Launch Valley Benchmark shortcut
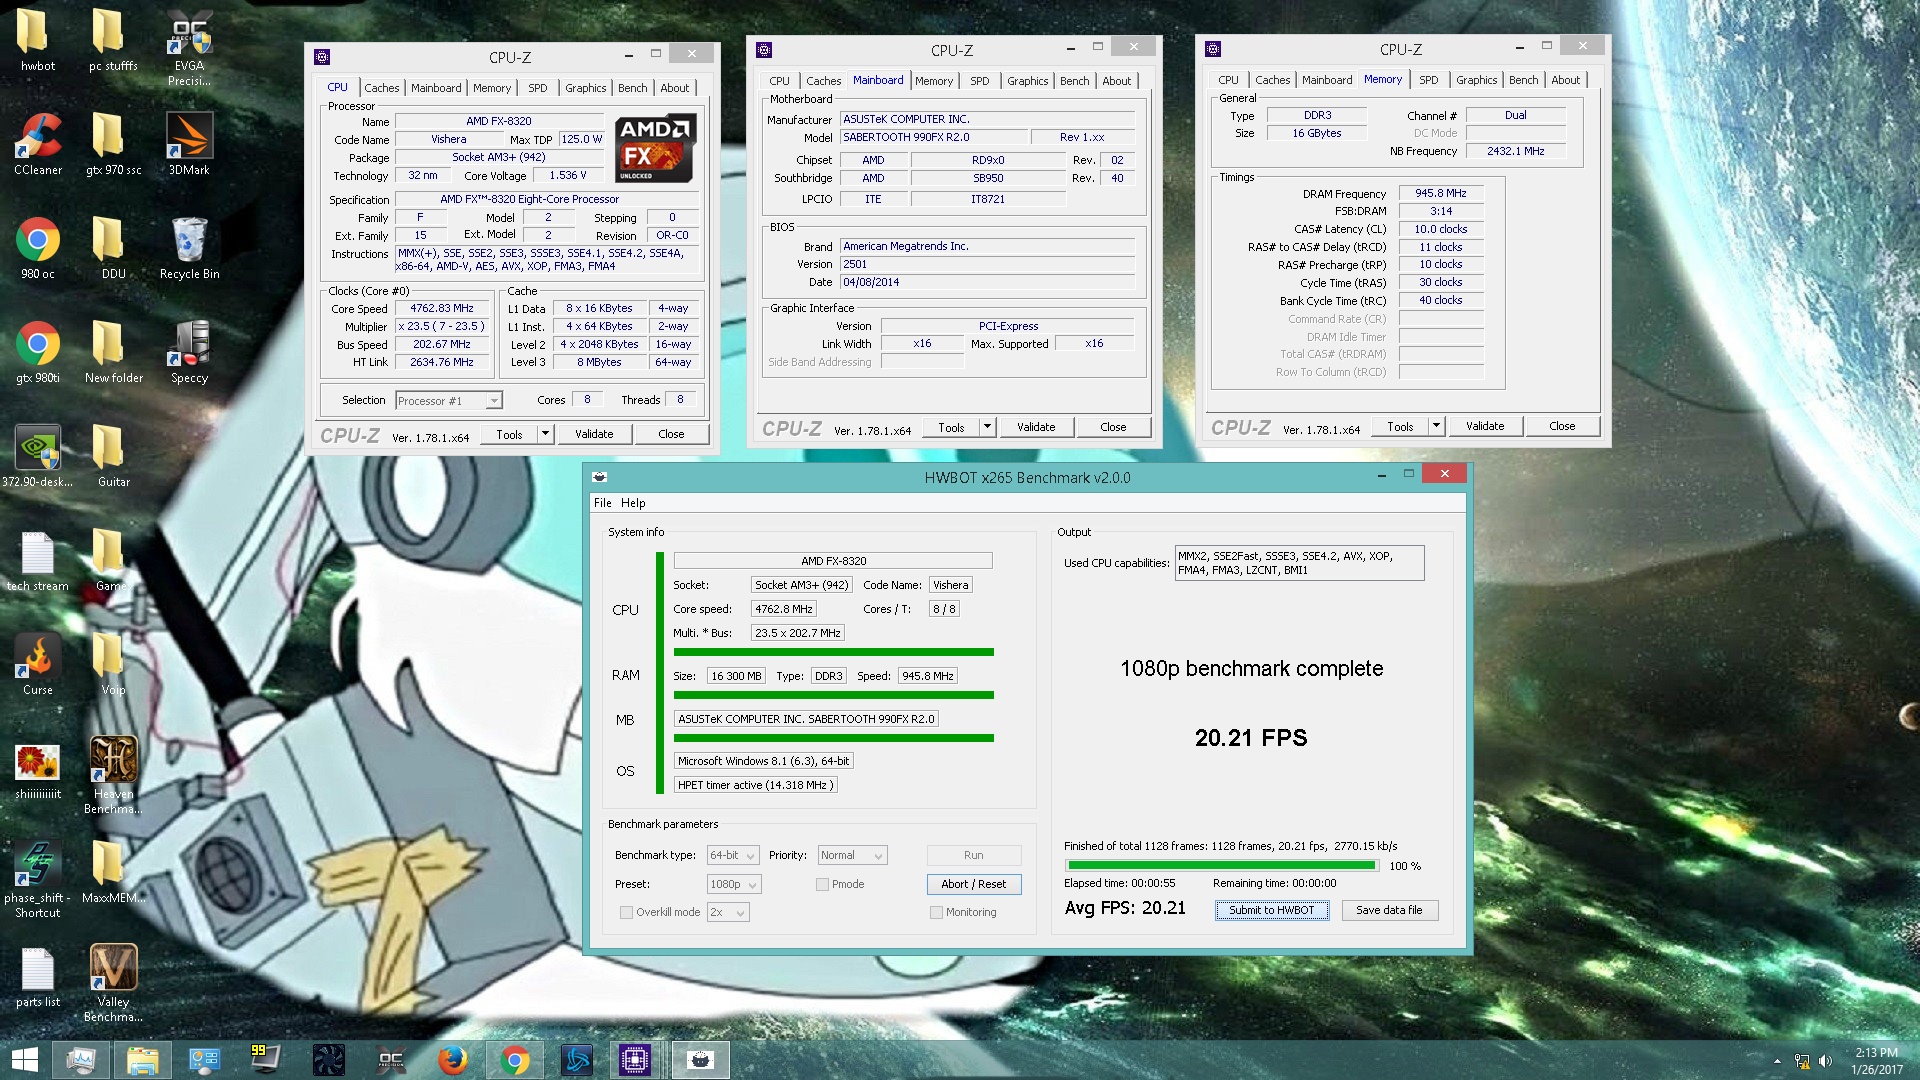Image resolution: width=1920 pixels, height=1080 pixels. 113,984
